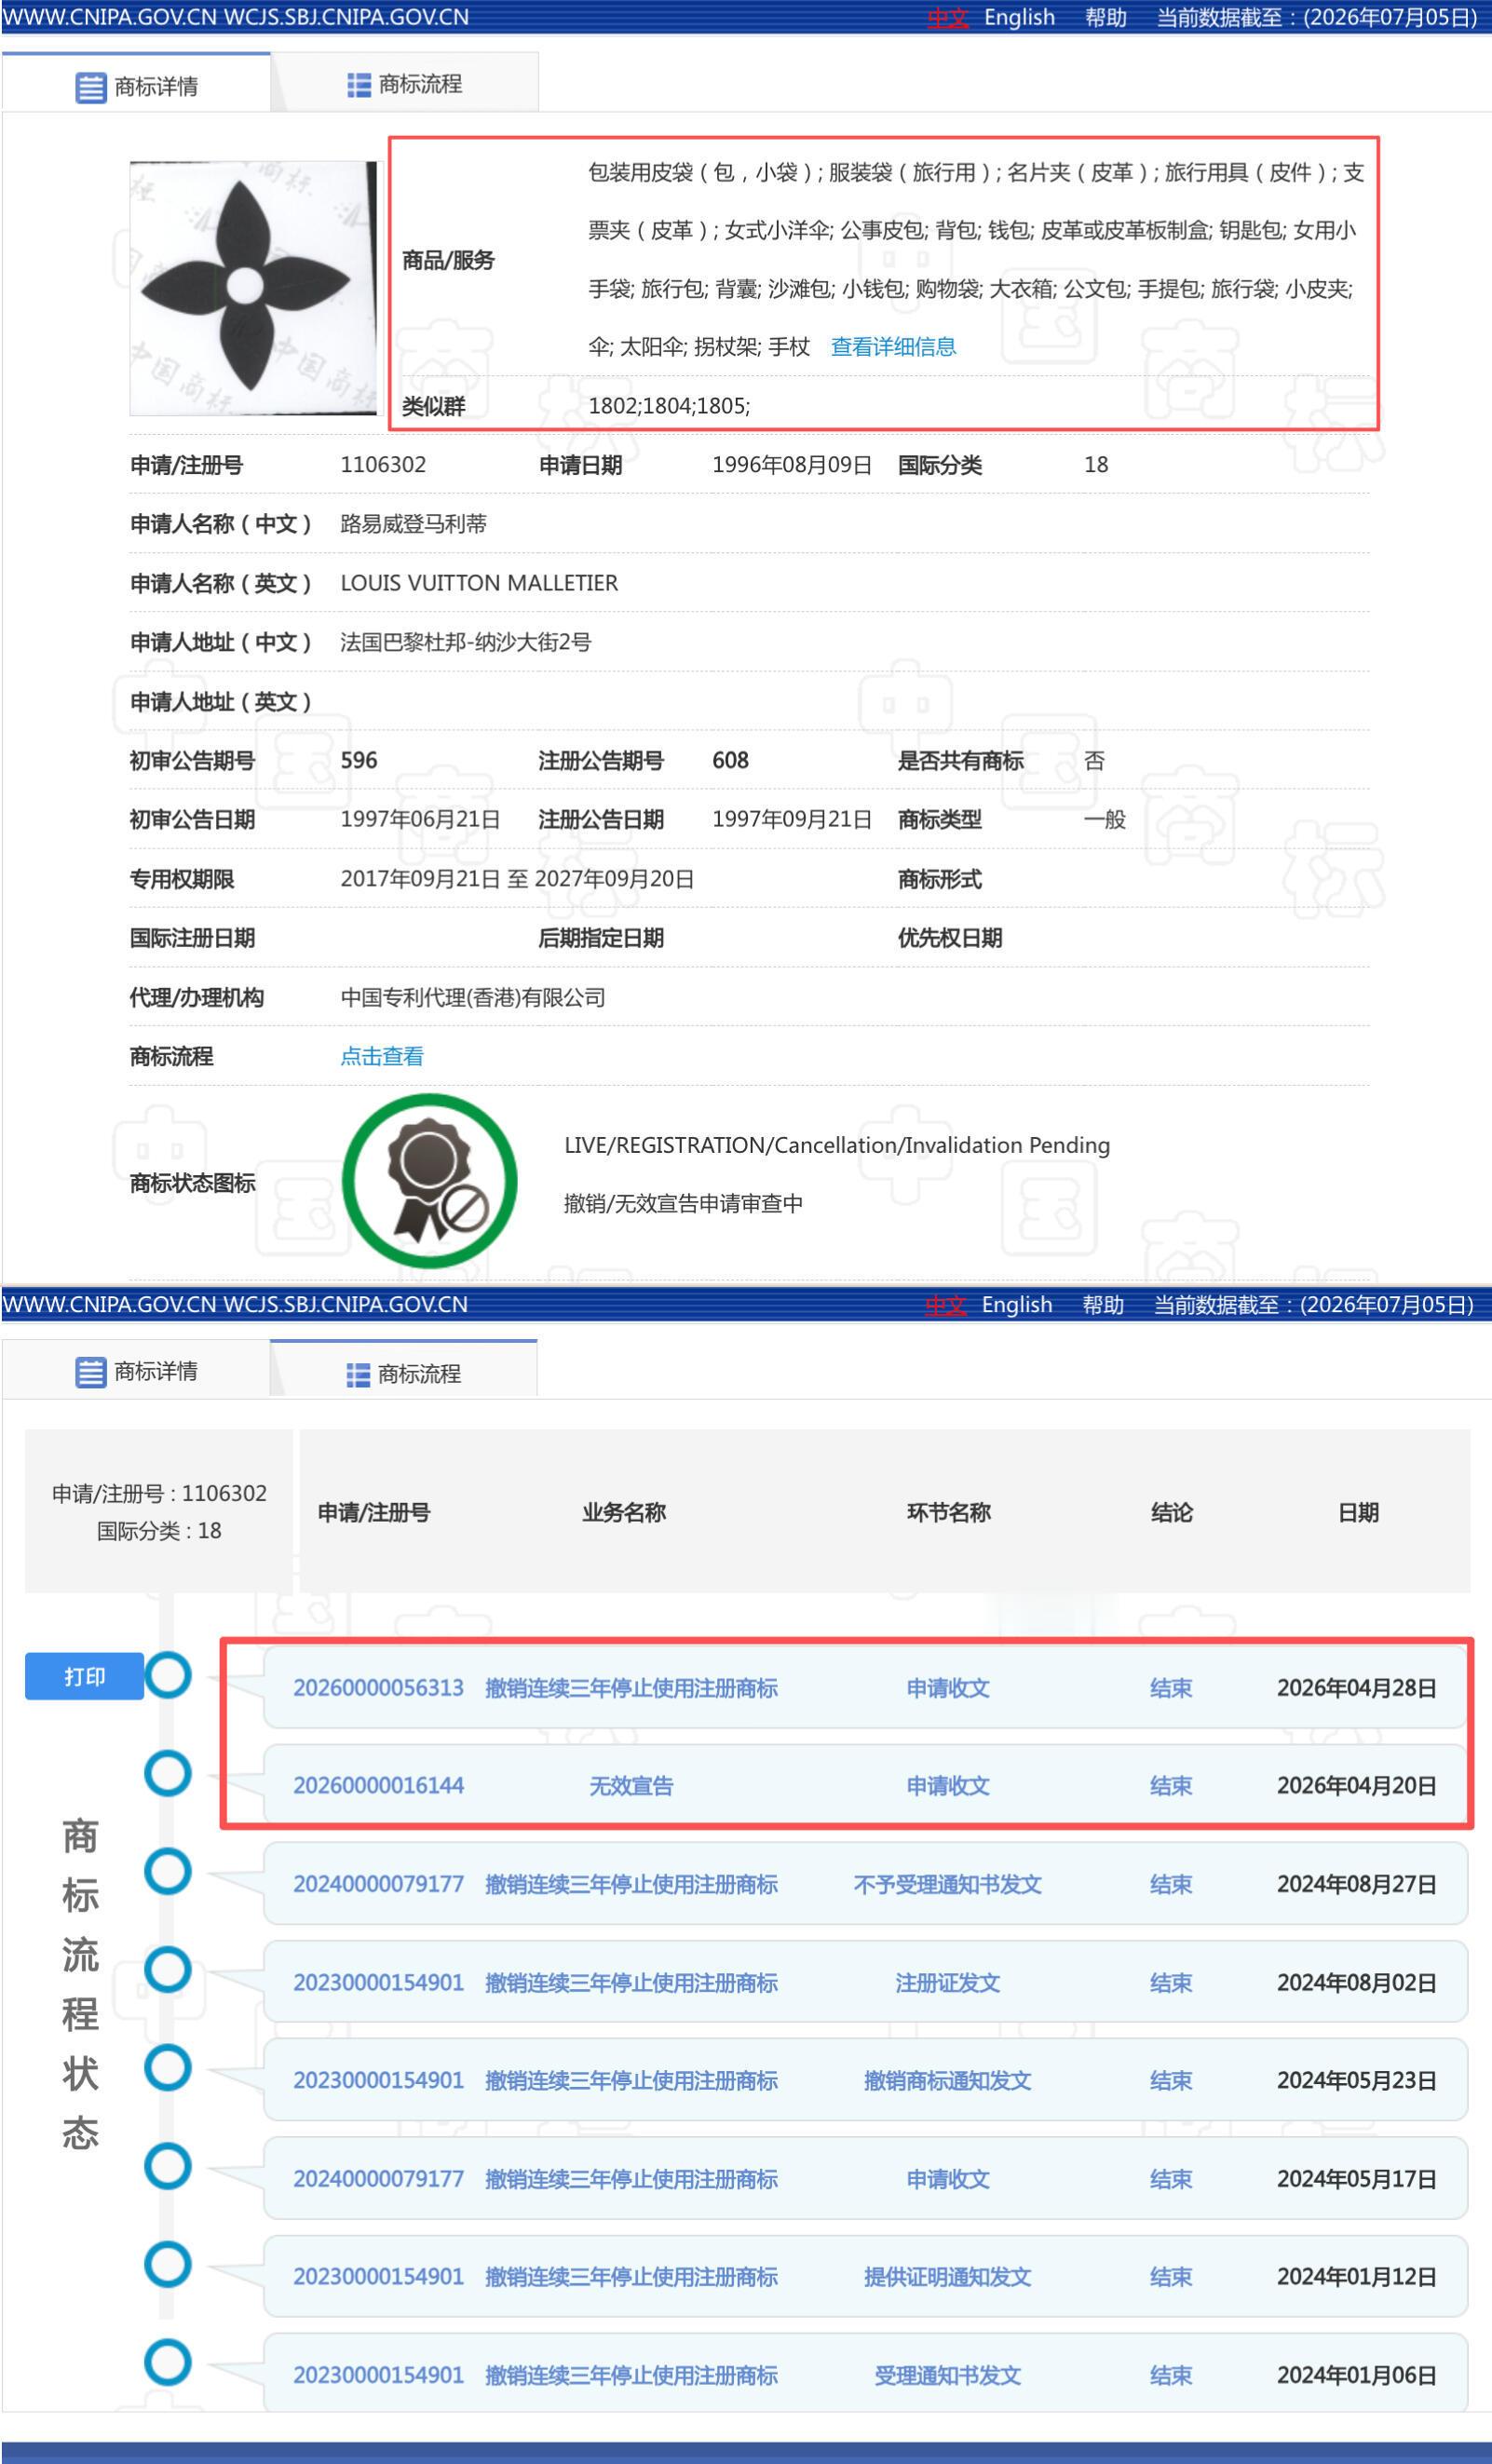This screenshot has width=1492, height=2464.
Task: Click the timeline circle for the 2024年08月27日 row
Action: click(x=168, y=1871)
